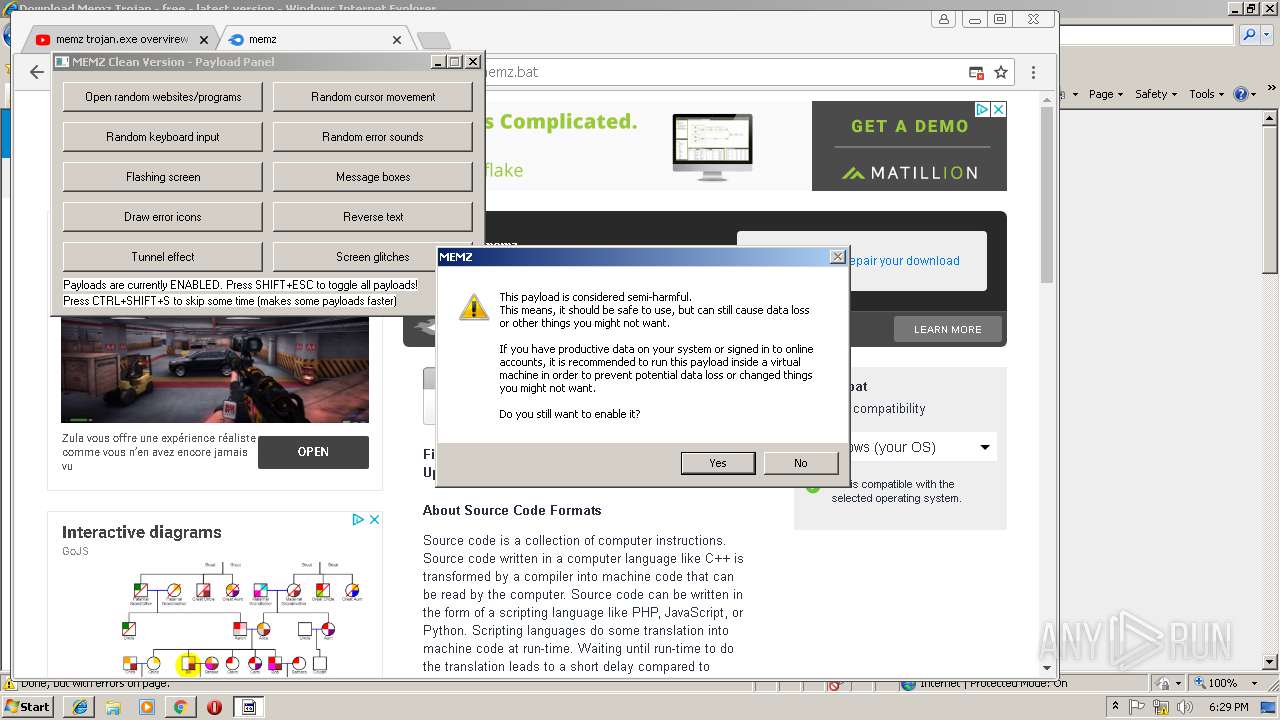Enable Open random websites/programs payload
This screenshot has height=720, width=1280.
click(x=163, y=97)
